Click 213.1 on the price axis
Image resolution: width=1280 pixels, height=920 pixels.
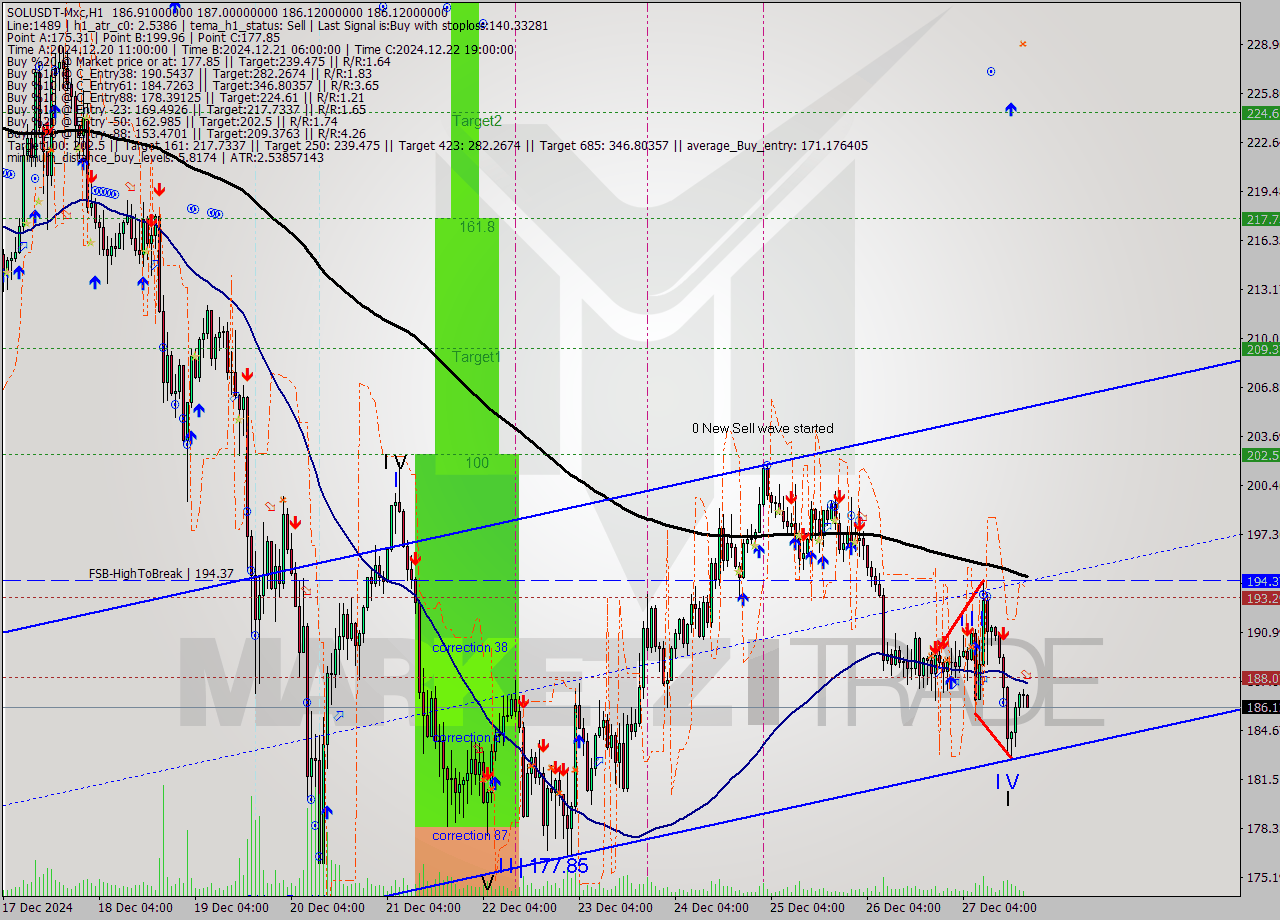point(1262,289)
